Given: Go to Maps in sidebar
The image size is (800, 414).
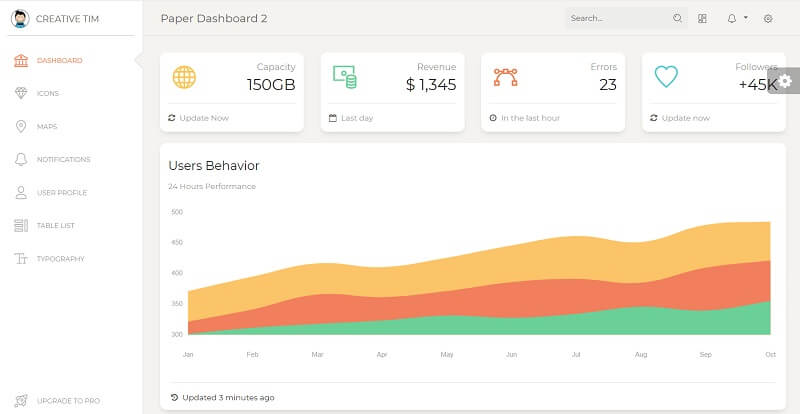Looking at the screenshot, I should (x=46, y=127).
